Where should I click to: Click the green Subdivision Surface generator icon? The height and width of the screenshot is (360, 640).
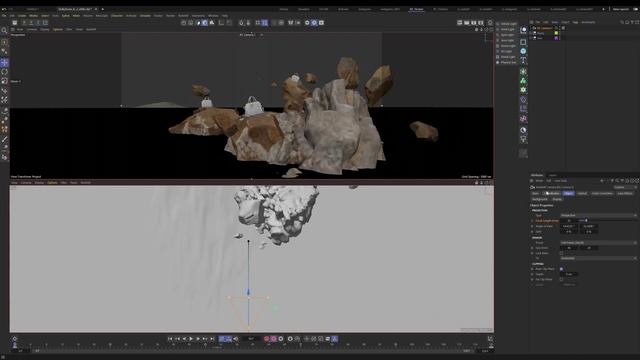pyautogui.click(x=523, y=71)
